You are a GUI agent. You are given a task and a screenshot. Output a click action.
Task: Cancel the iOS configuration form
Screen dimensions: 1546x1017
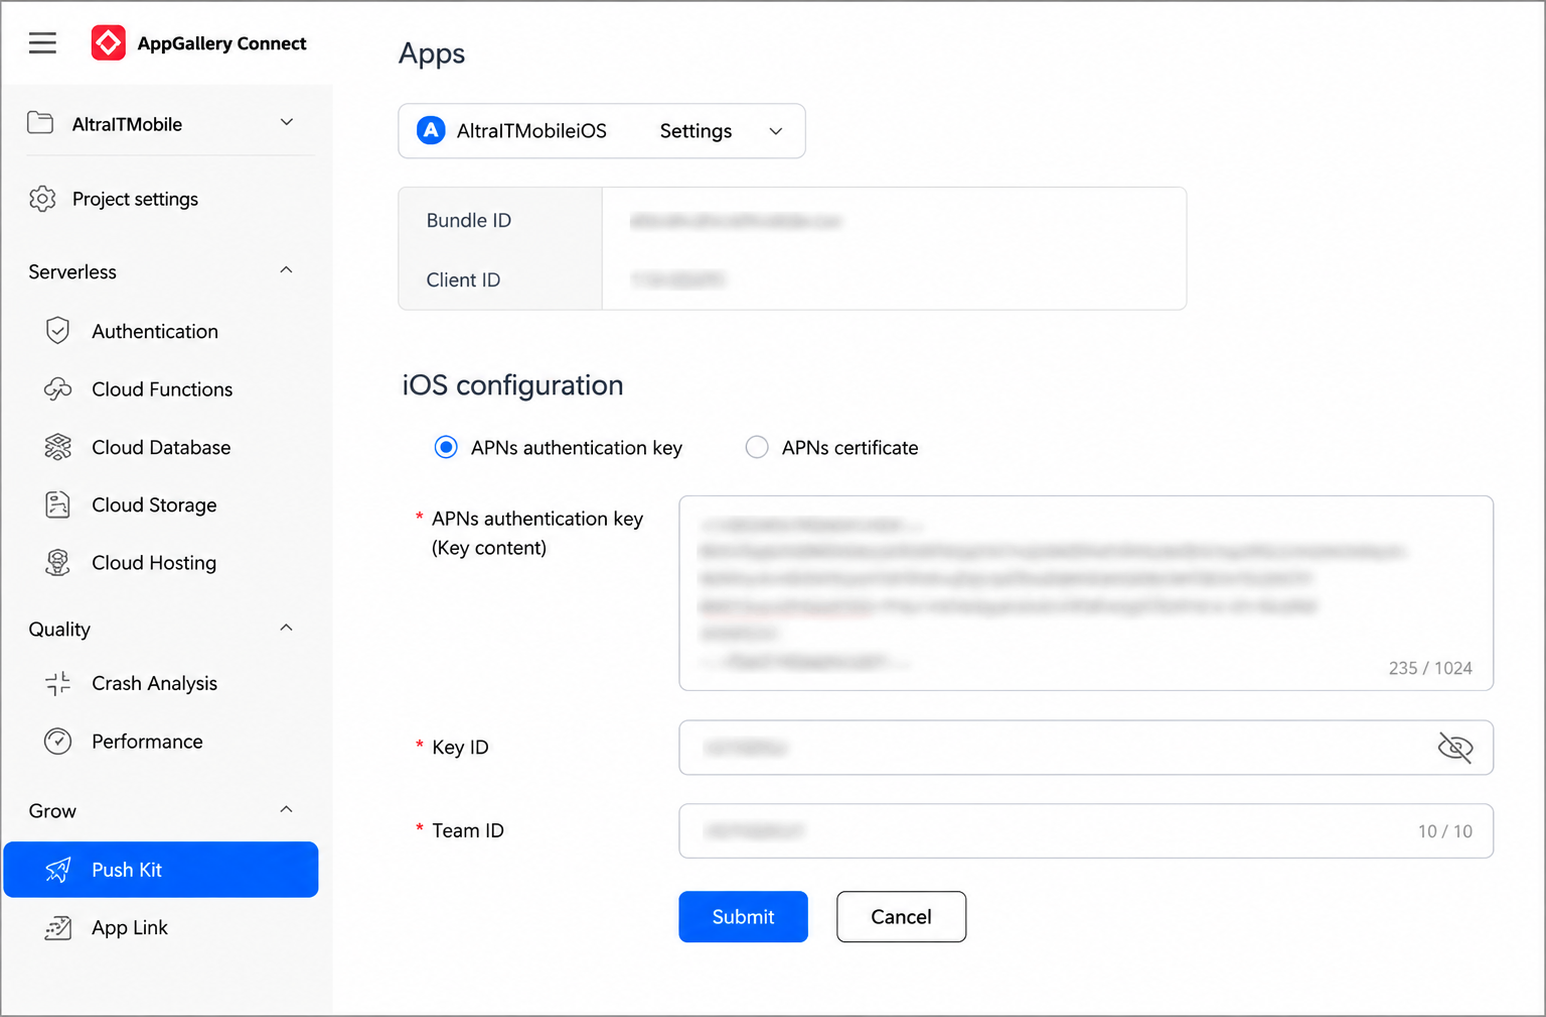coord(901,917)
